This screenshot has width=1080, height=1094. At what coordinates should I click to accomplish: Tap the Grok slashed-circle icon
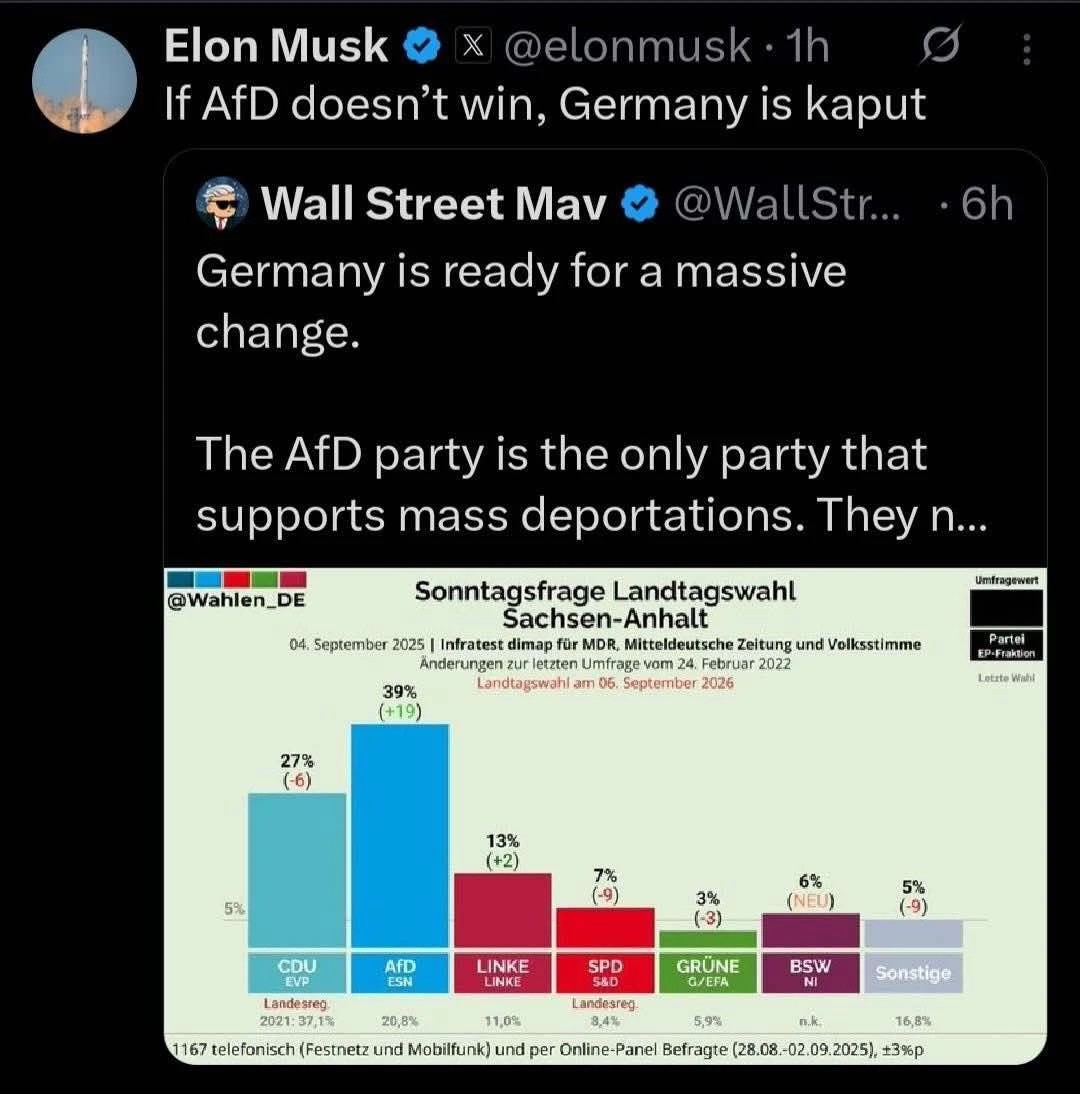pyautogui.click(x=941, y=45)
